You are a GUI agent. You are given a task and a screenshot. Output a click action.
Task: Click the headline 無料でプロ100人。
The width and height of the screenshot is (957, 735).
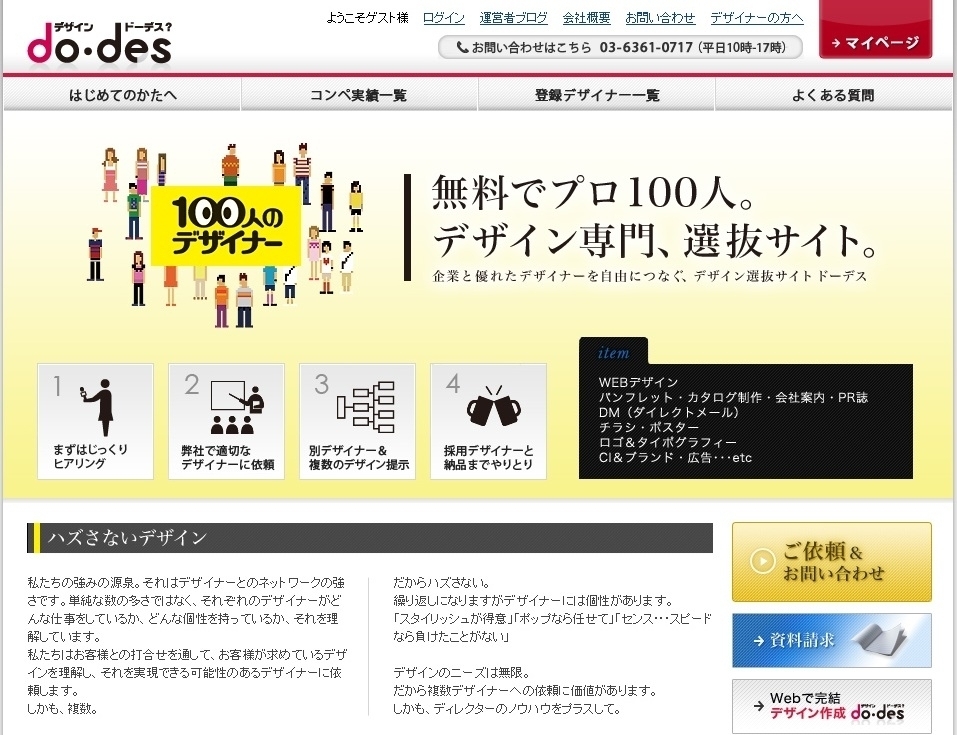coord(593,192)
